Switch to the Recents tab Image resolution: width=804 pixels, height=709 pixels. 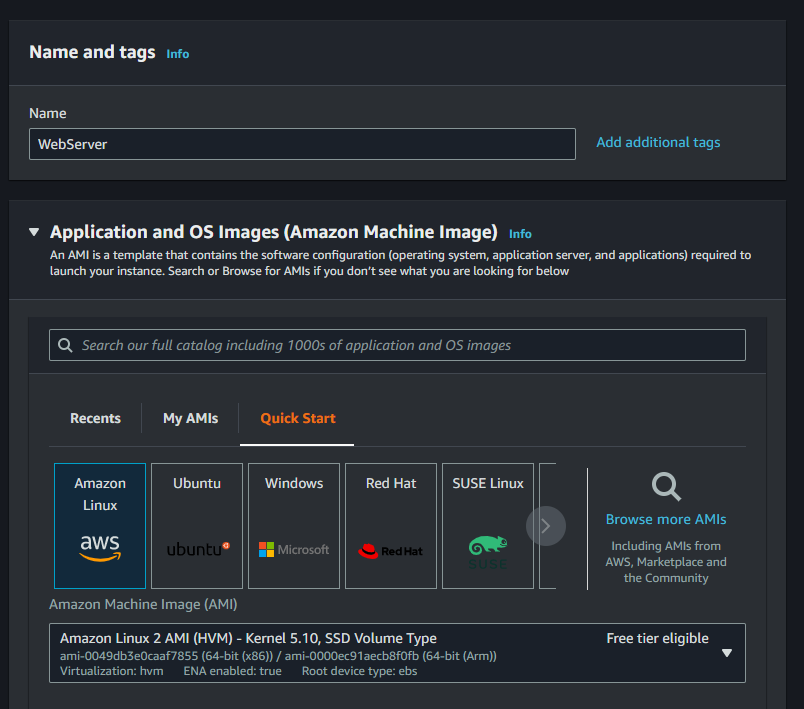[x=95, y=418]
